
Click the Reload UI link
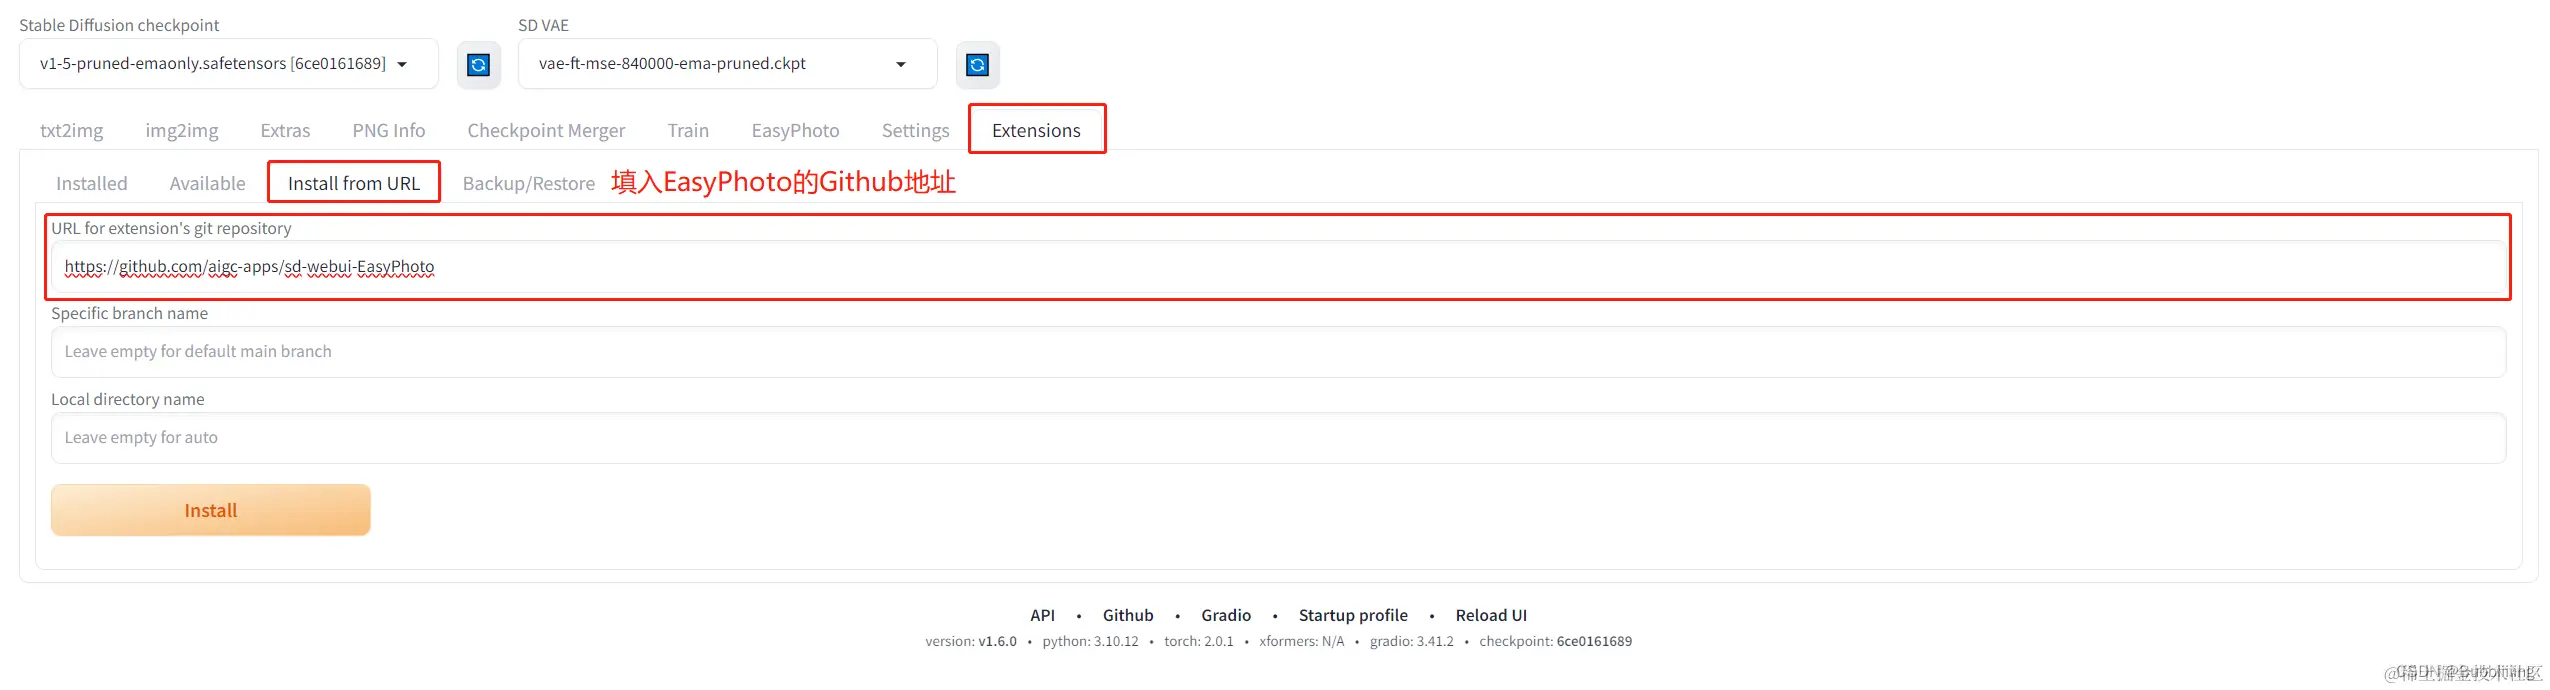1491,615
